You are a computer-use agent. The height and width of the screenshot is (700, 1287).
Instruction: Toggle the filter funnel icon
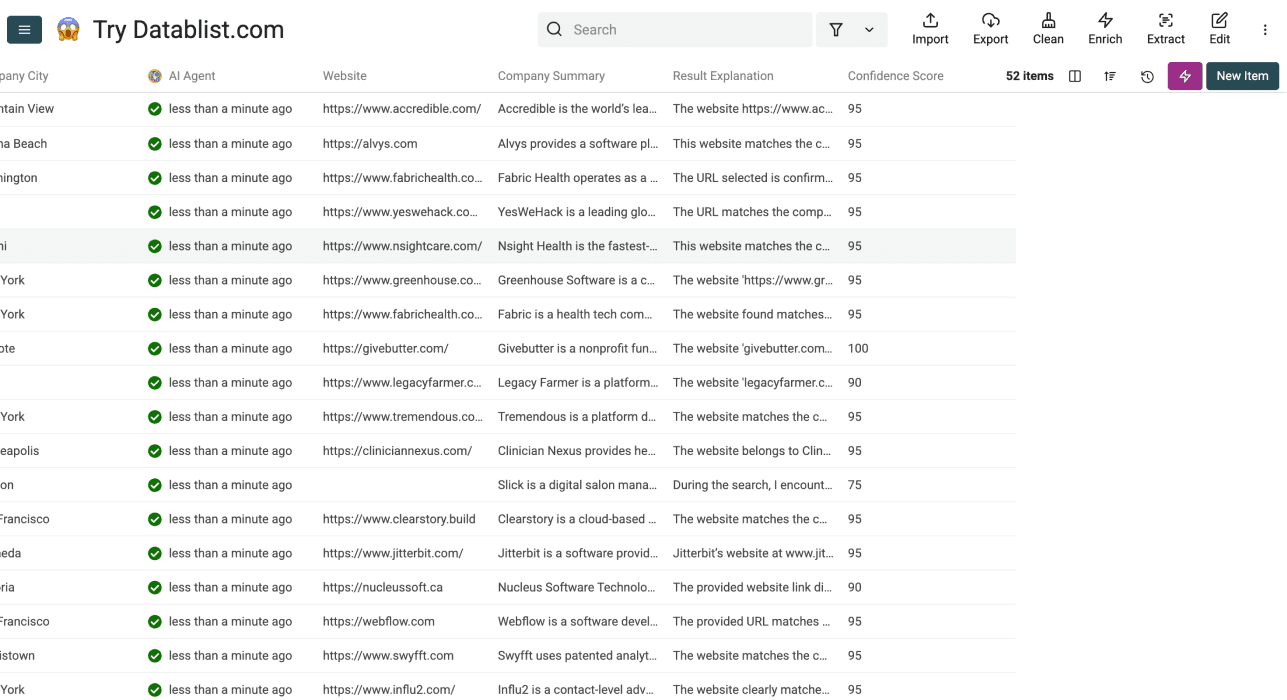tap(835, 29)
